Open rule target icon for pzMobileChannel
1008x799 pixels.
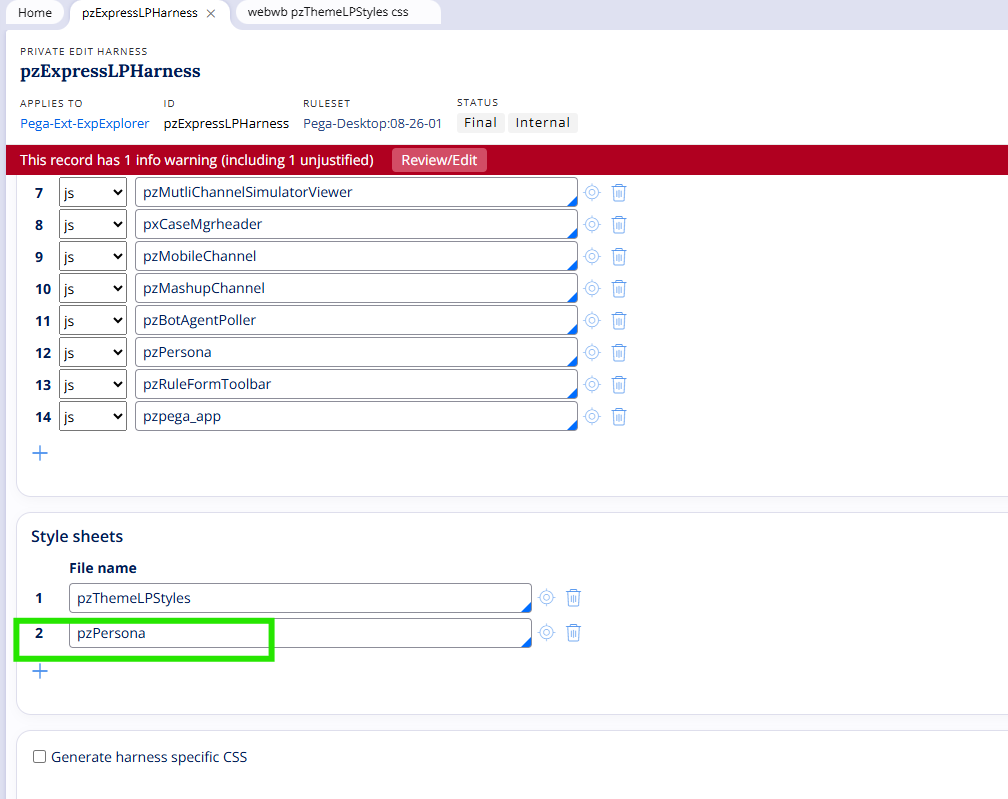592,256
